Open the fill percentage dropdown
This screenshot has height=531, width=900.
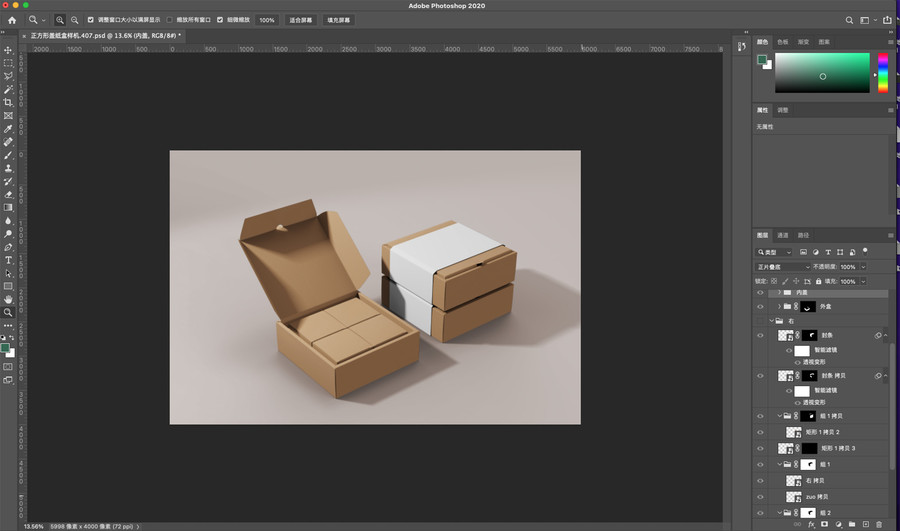(x=863, y=281)
